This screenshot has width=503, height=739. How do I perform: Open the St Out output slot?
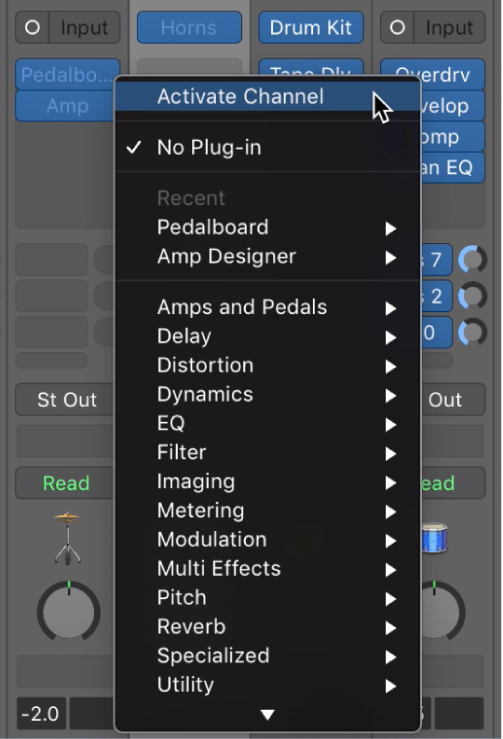point(66,400)
